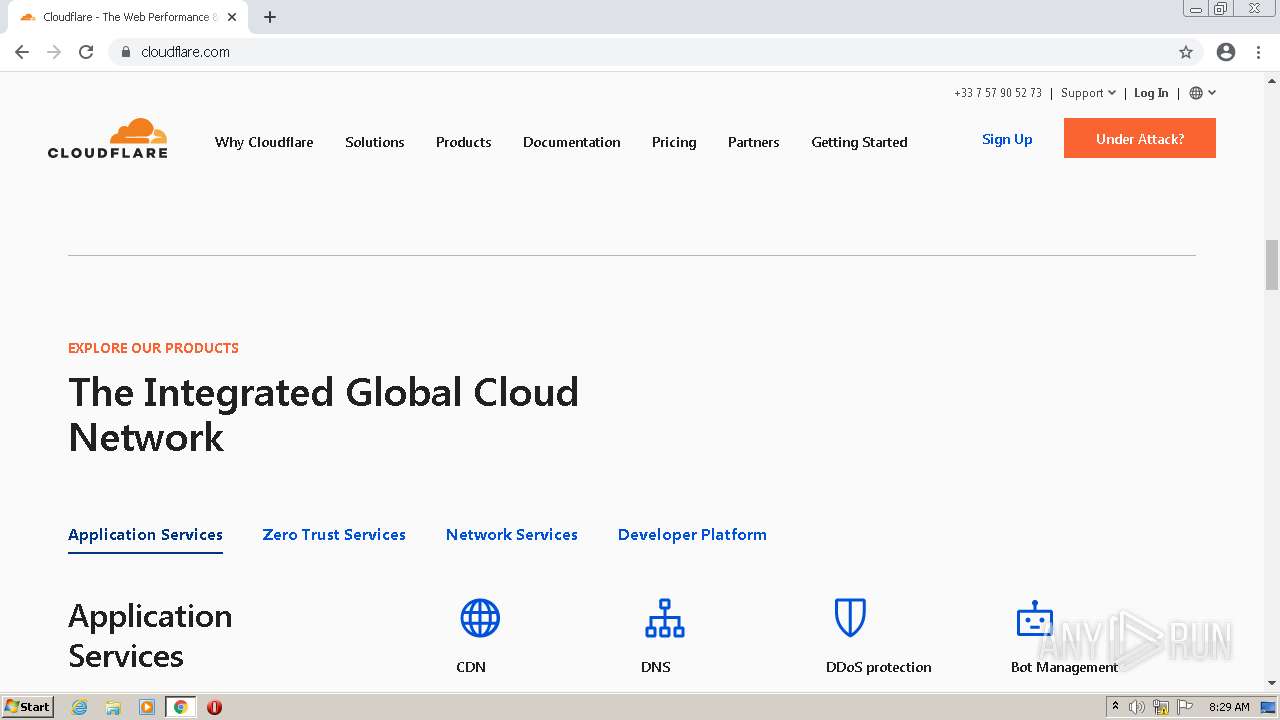Click the action center flag icon

(1185, 707)
